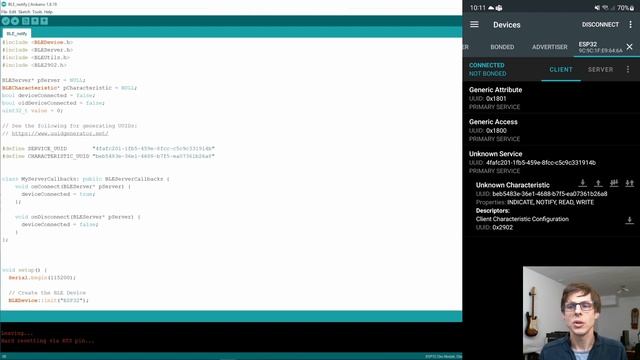Click the class MyServerCallbacks line
The width and height of the screenshot is (640, 360).
pyautogui.click(x=86, y=179)
